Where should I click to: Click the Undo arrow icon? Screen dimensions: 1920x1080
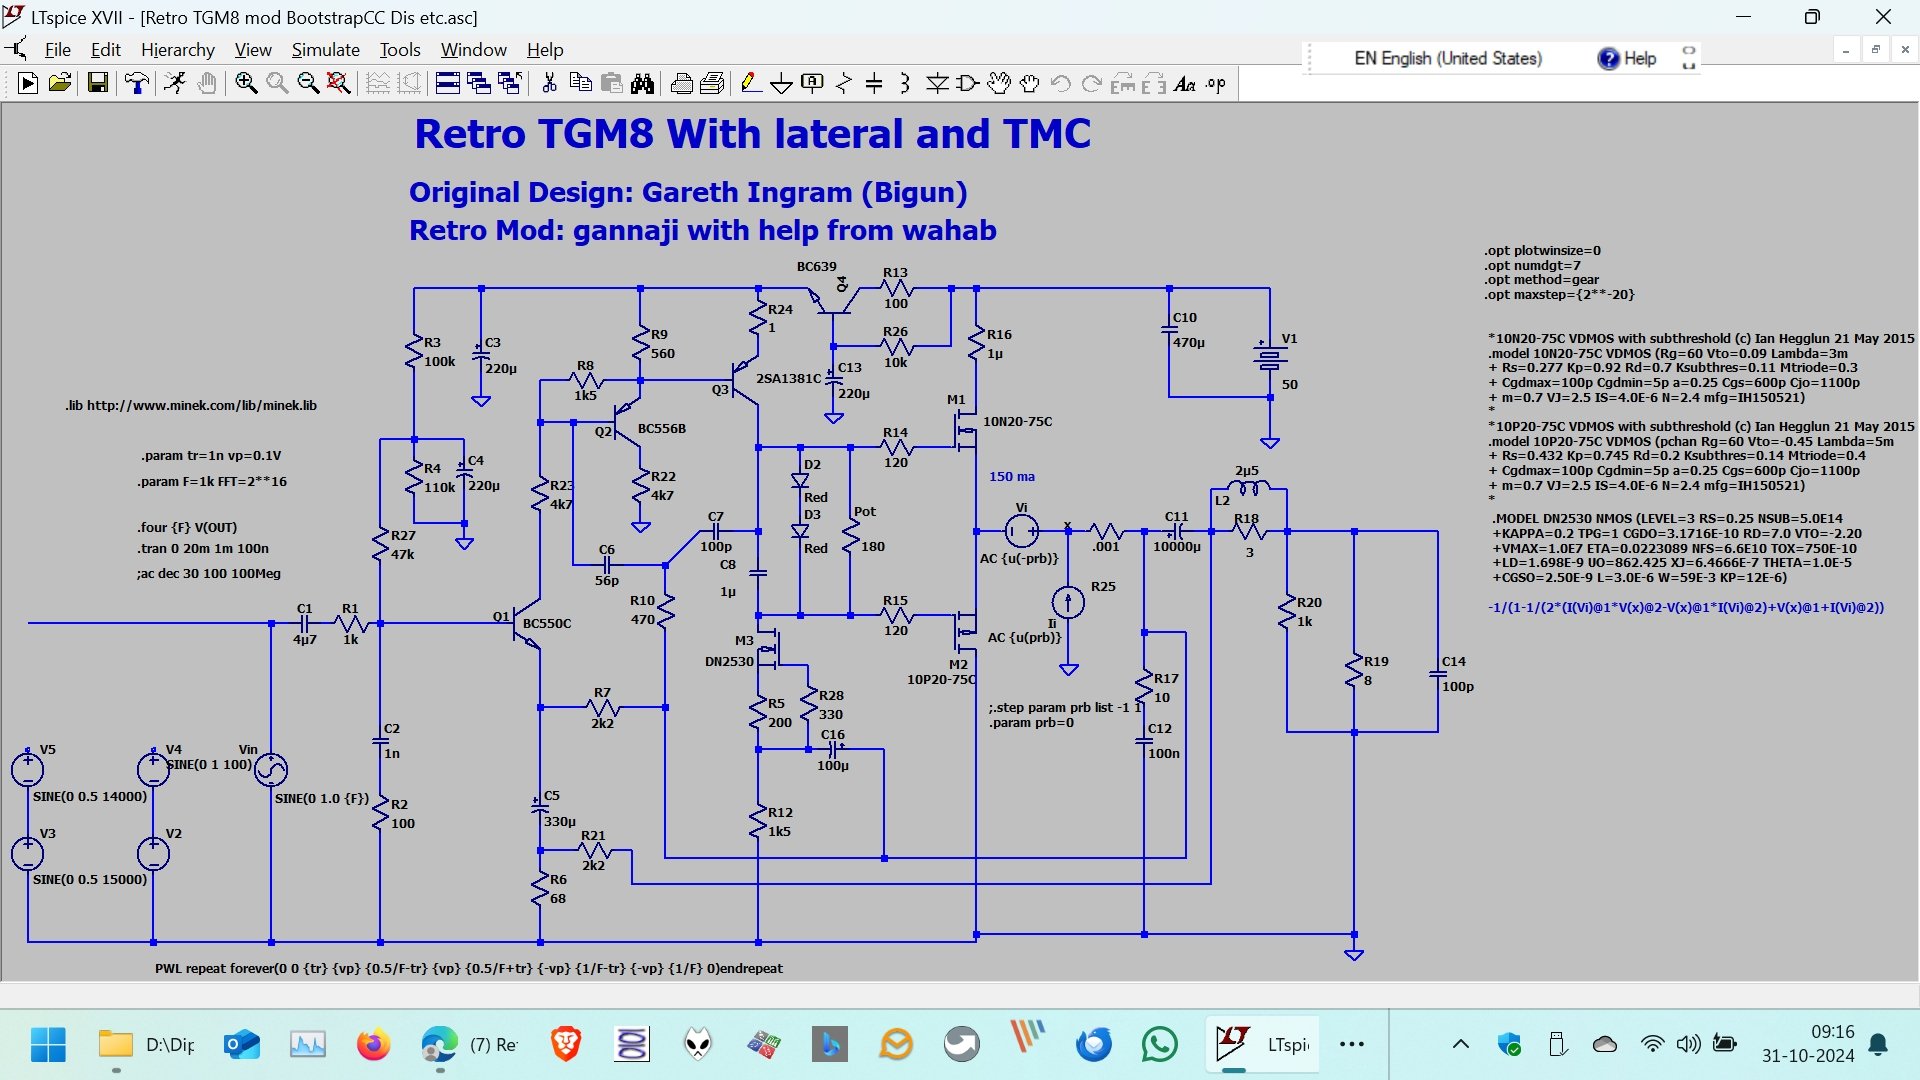point(1061,84)
